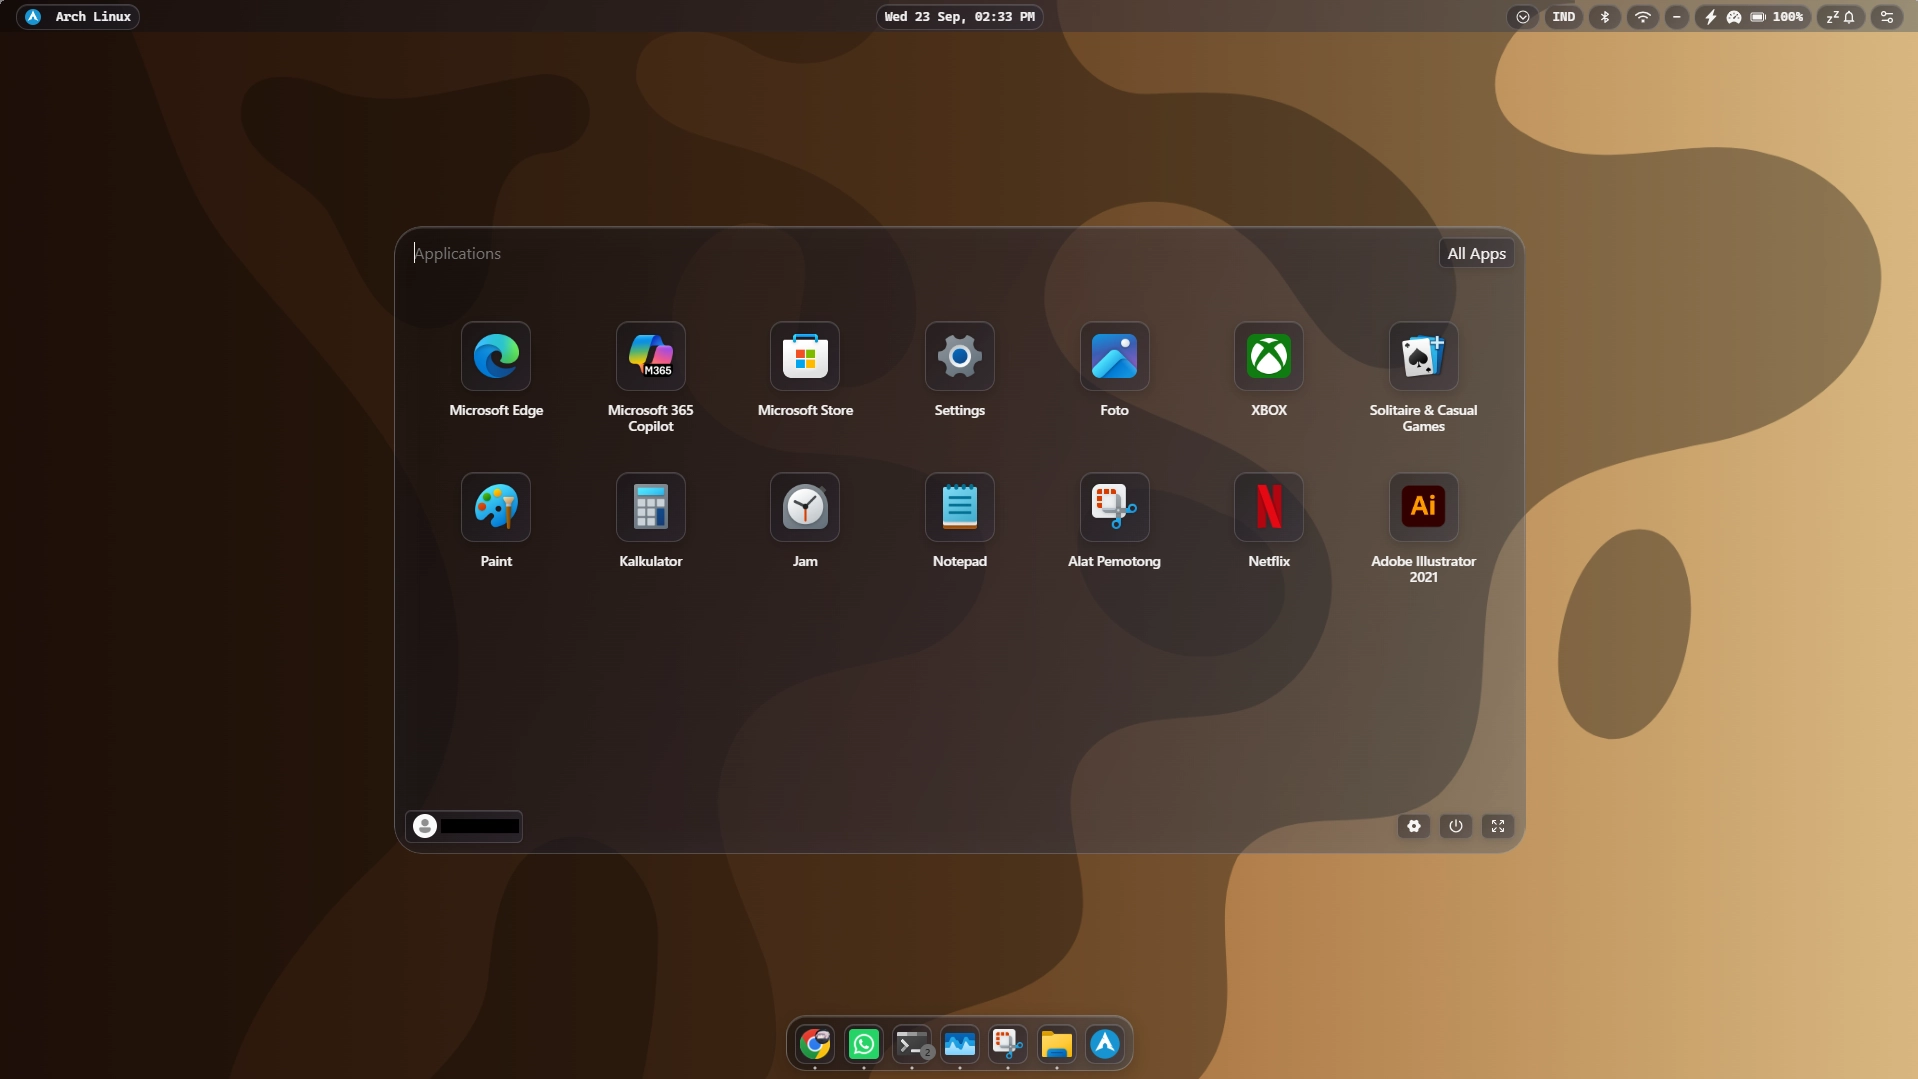Open the user account button in launcher
Screen dimensions: 1918x1079
coord(464,826)
